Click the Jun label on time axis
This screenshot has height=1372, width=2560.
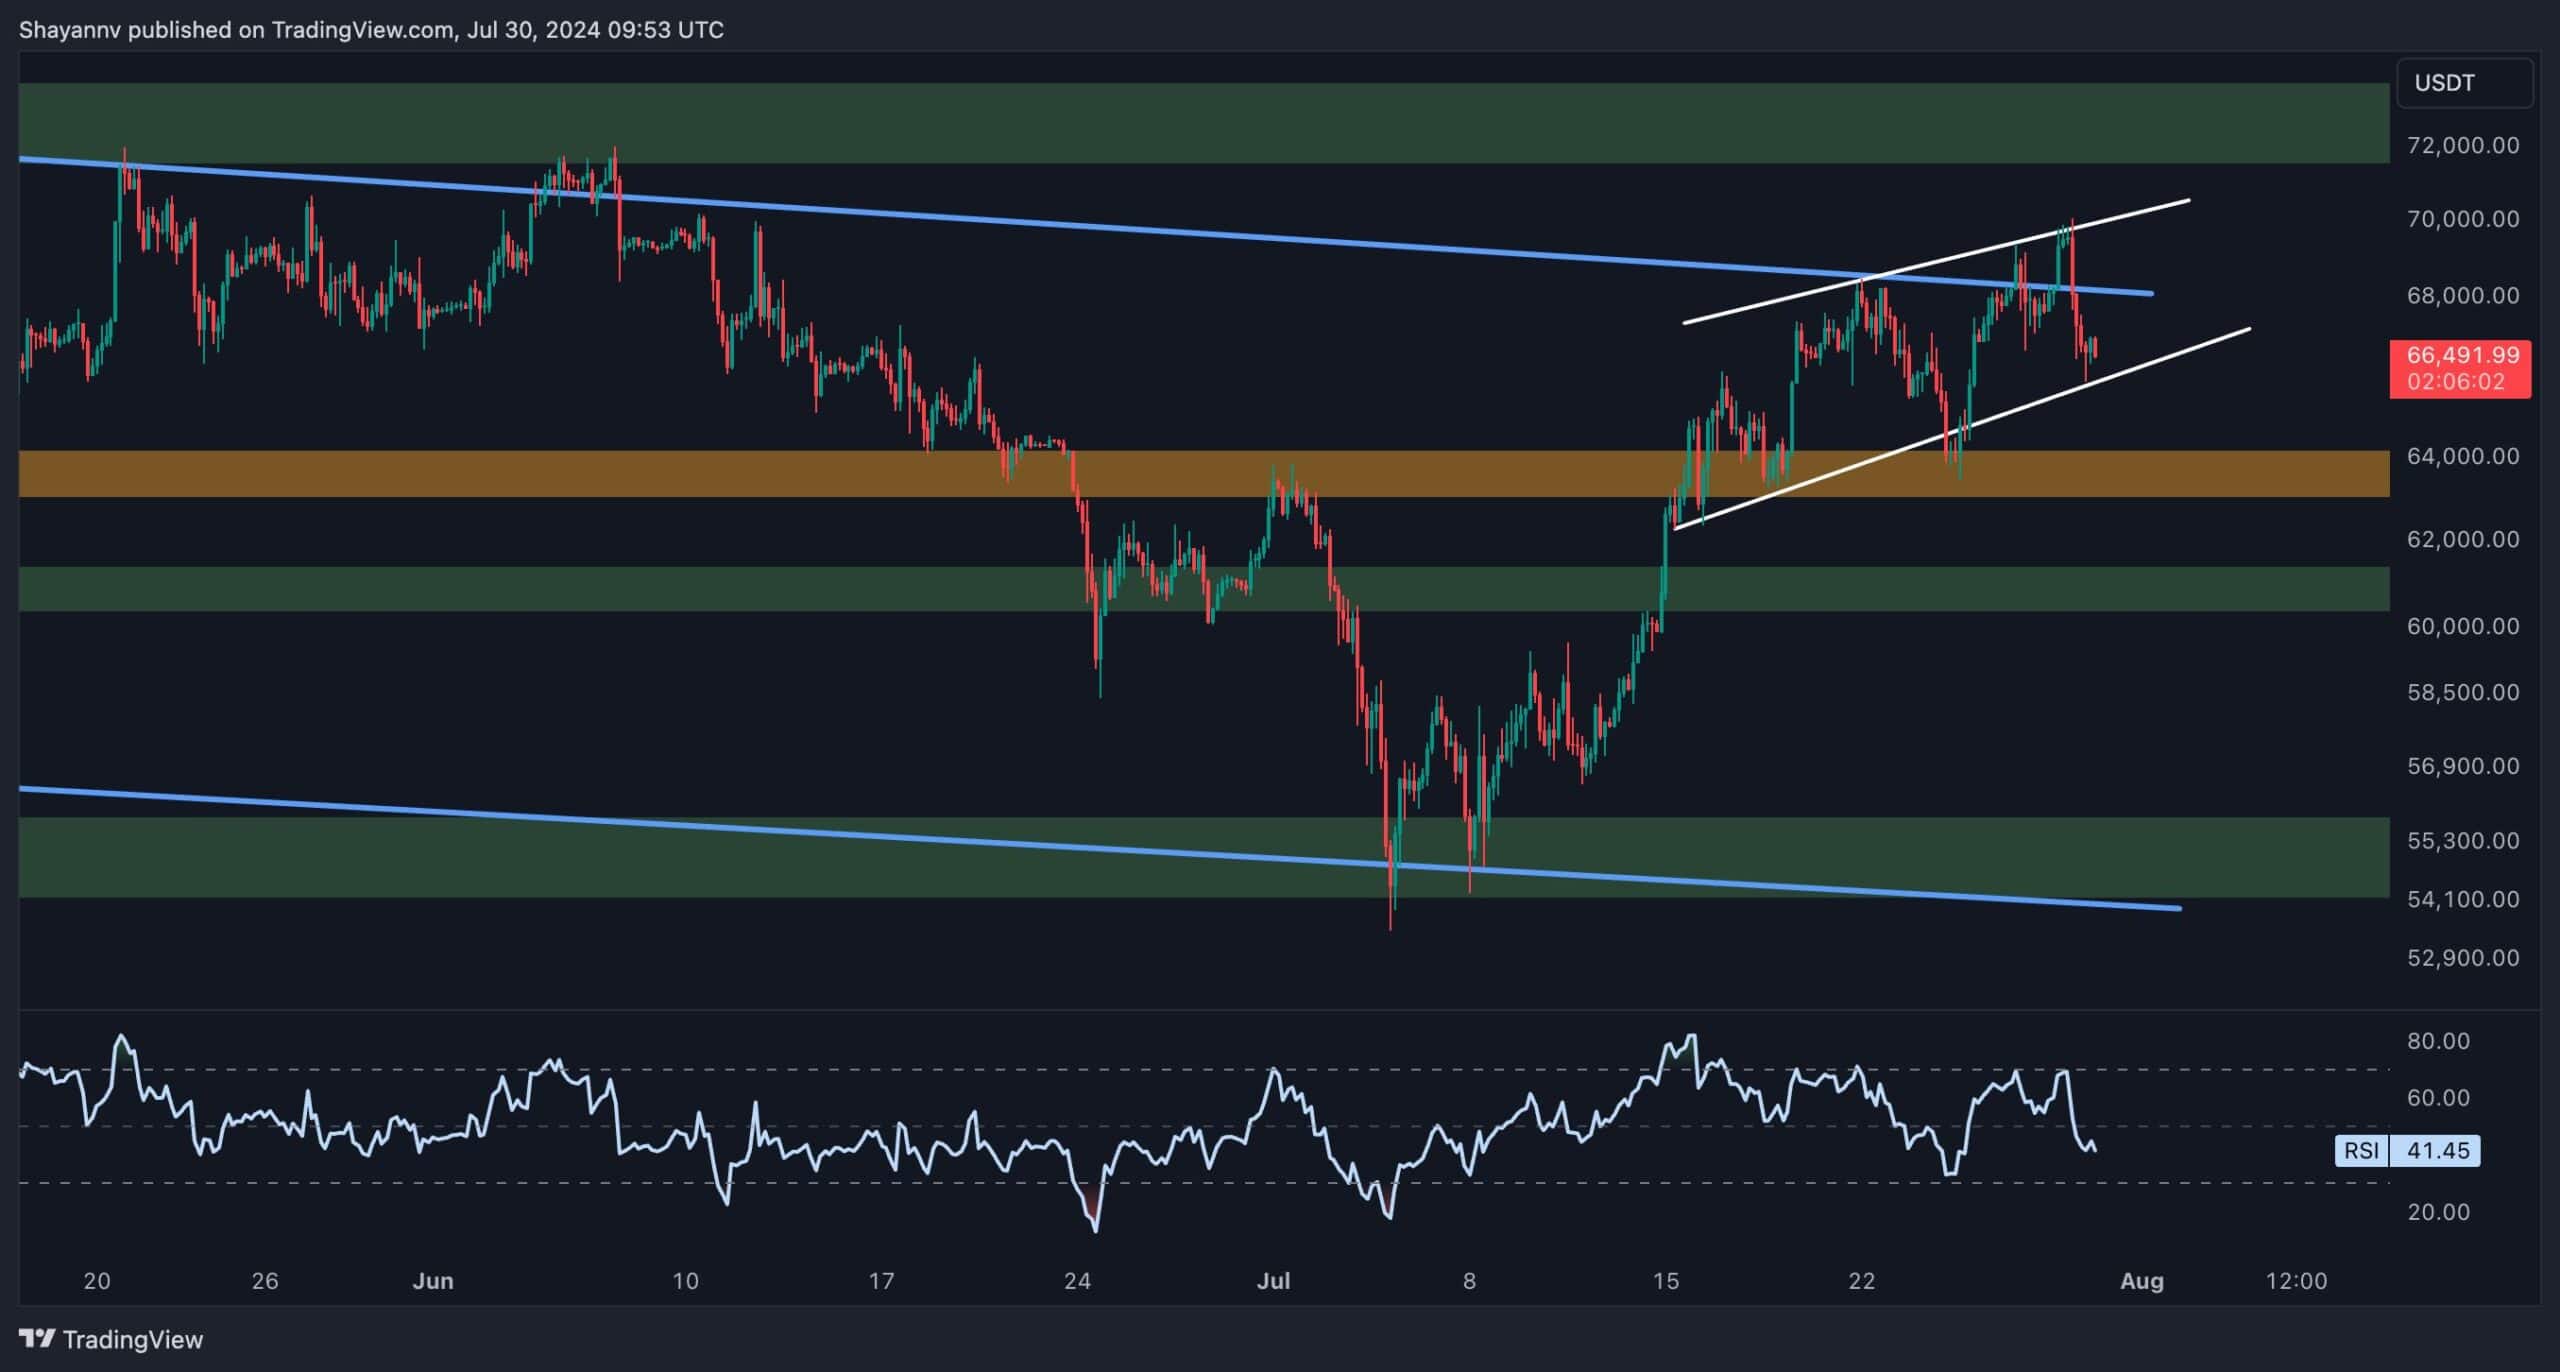tap(433, 1281)
